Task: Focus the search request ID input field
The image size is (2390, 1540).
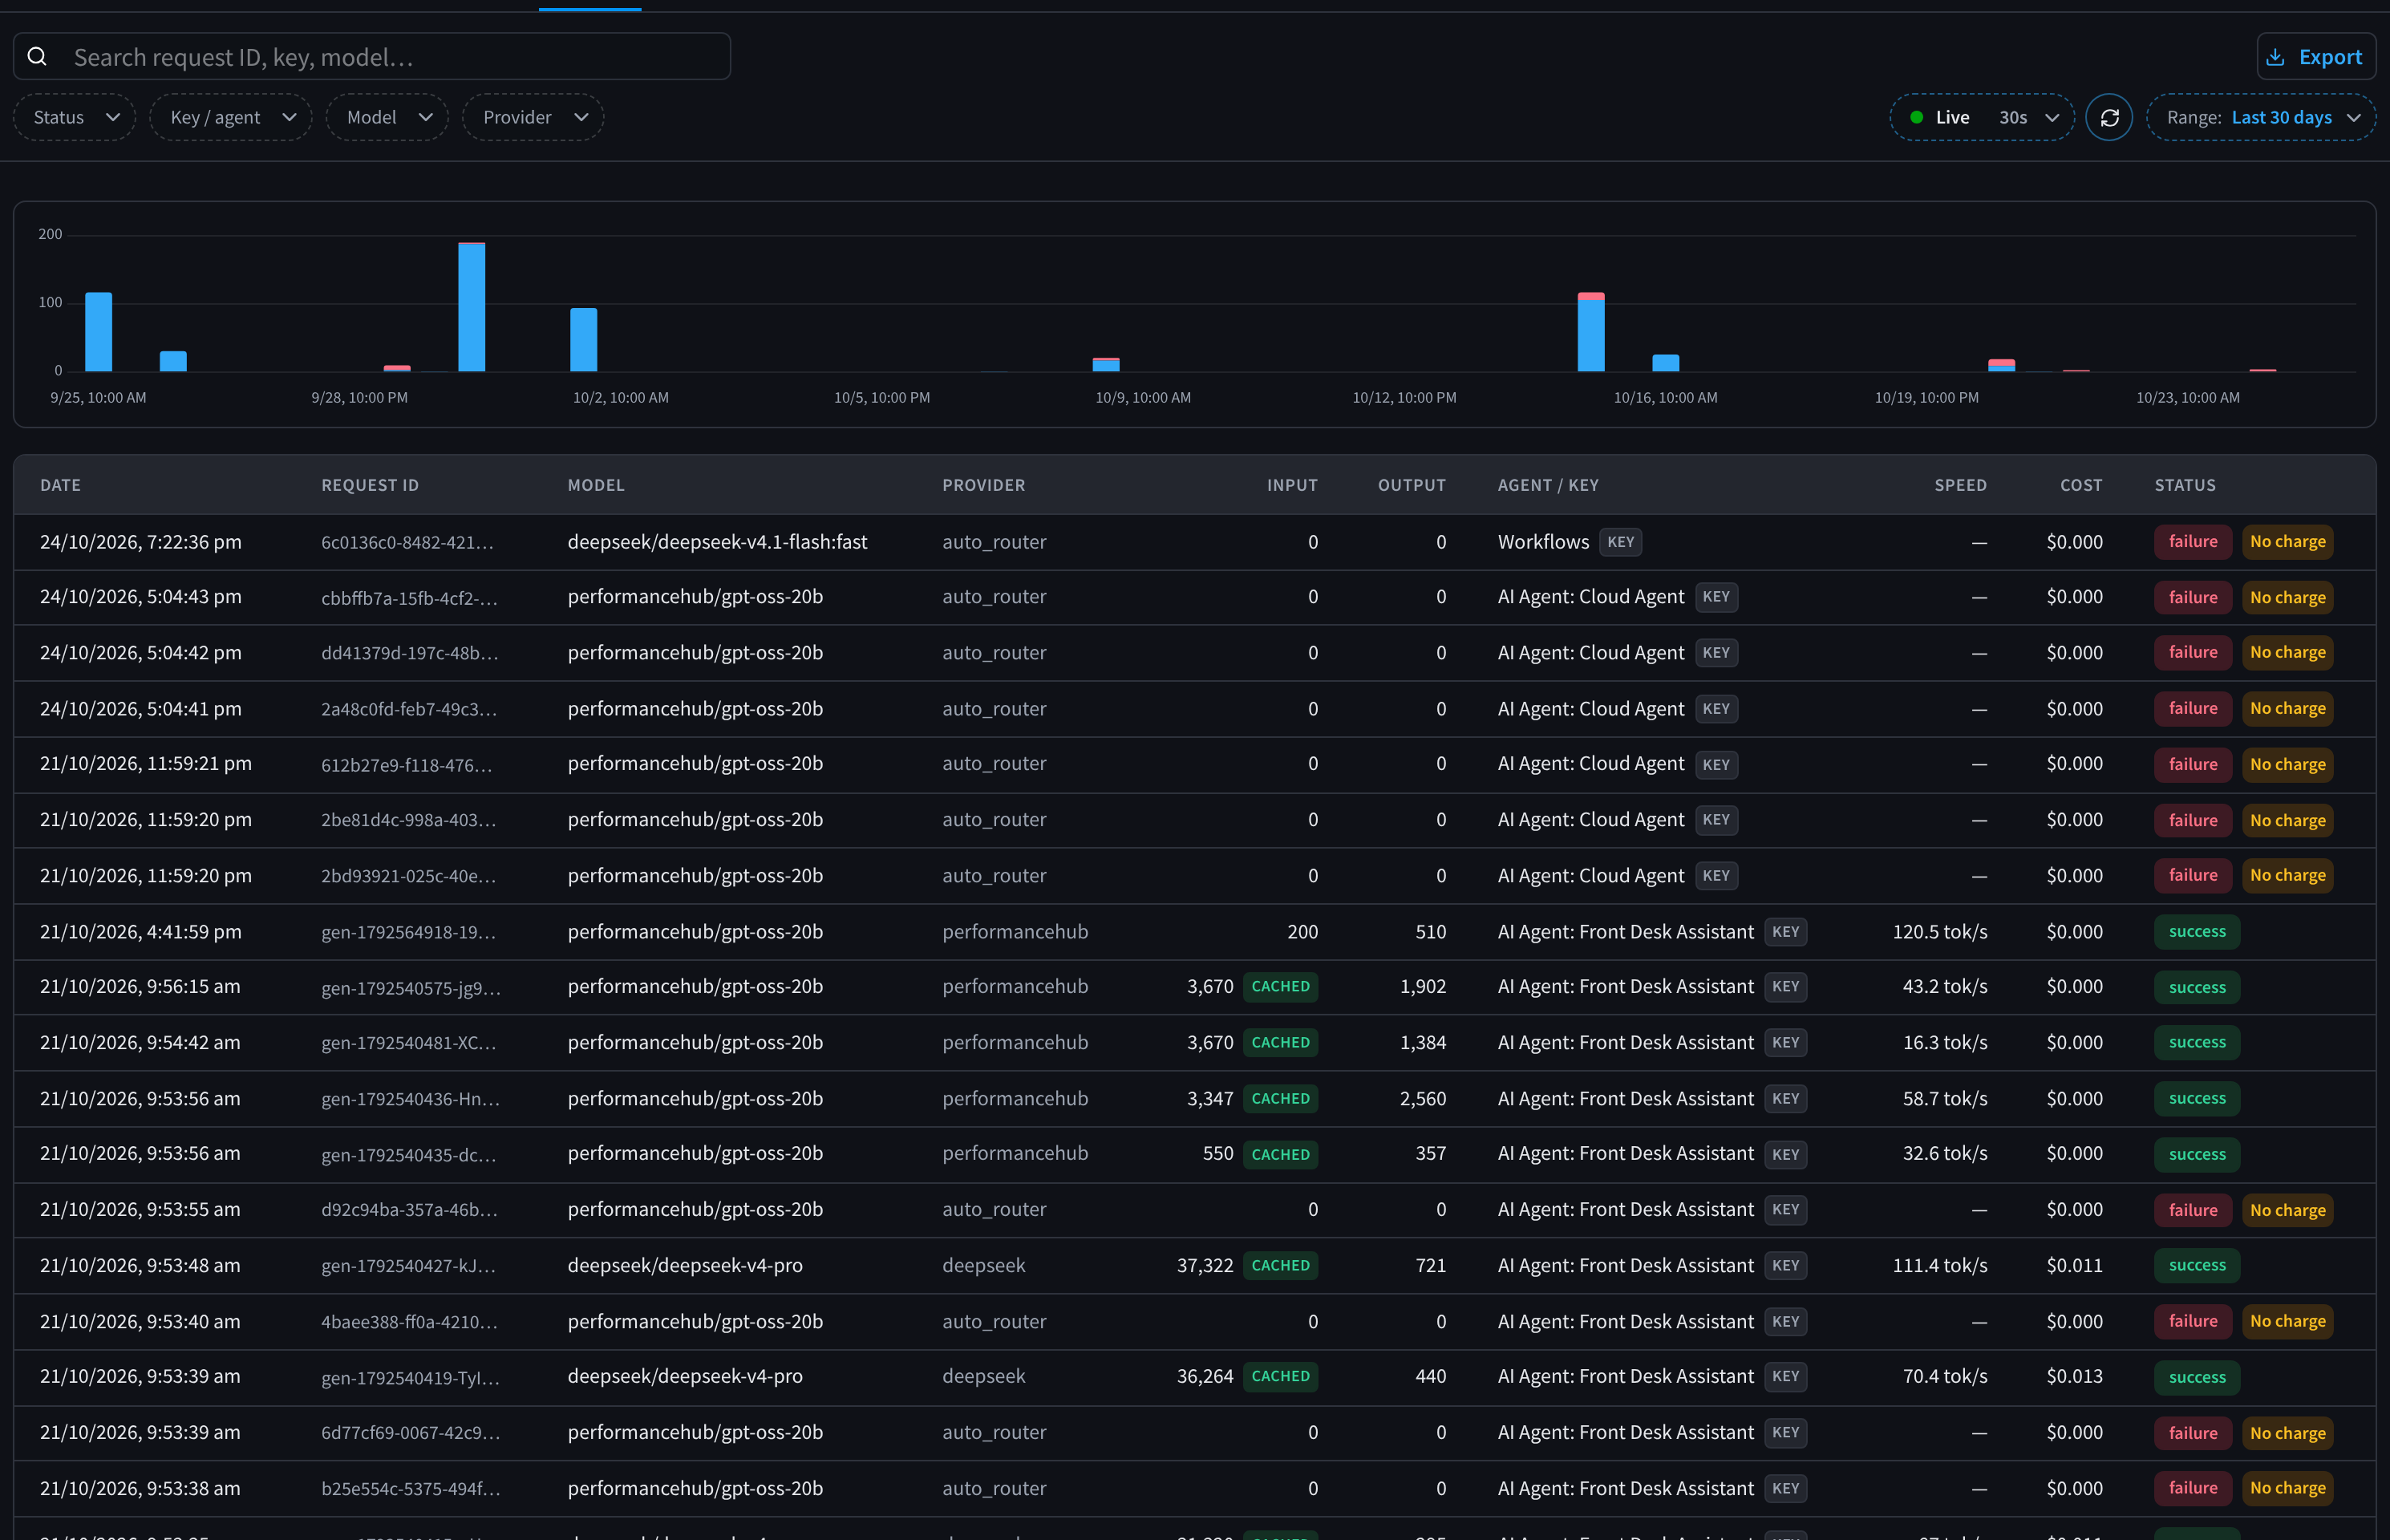Action: (372, 57)
